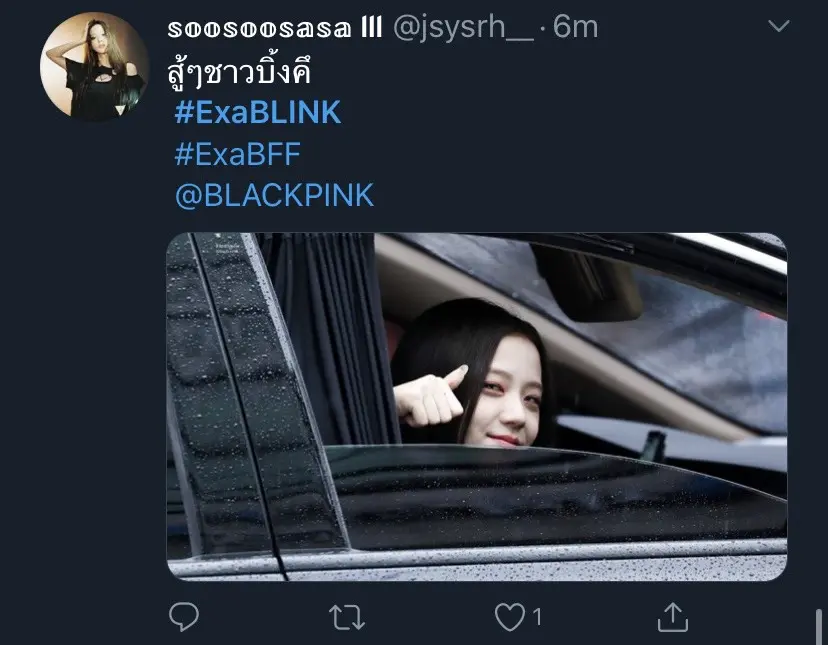This screenshot has height=645, width=828.
Task: Visit the @jsysrh__ handle profile
Action: [x=463, y=27]
